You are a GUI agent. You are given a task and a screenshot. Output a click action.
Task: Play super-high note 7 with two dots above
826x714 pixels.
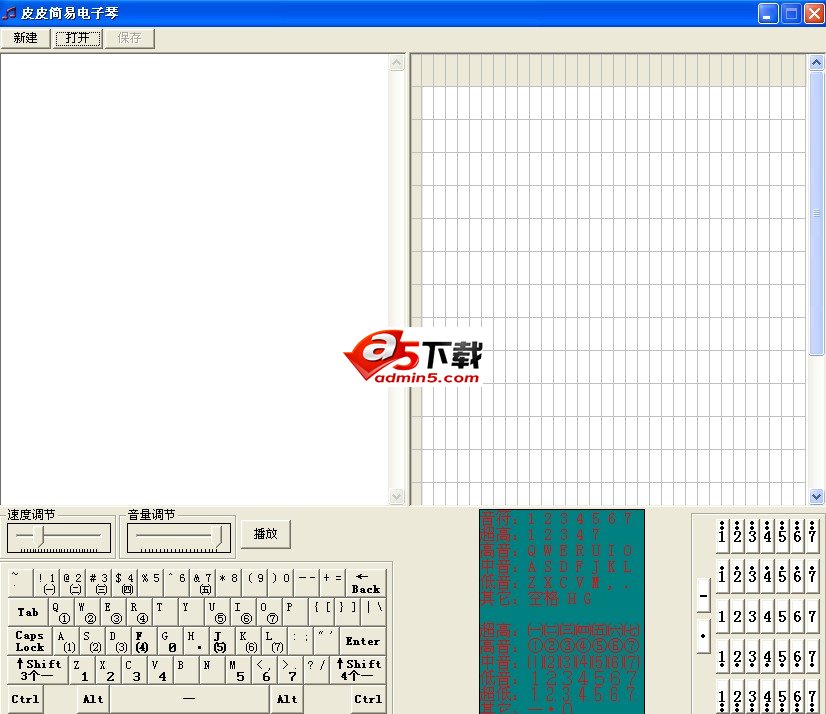[812, 536]
